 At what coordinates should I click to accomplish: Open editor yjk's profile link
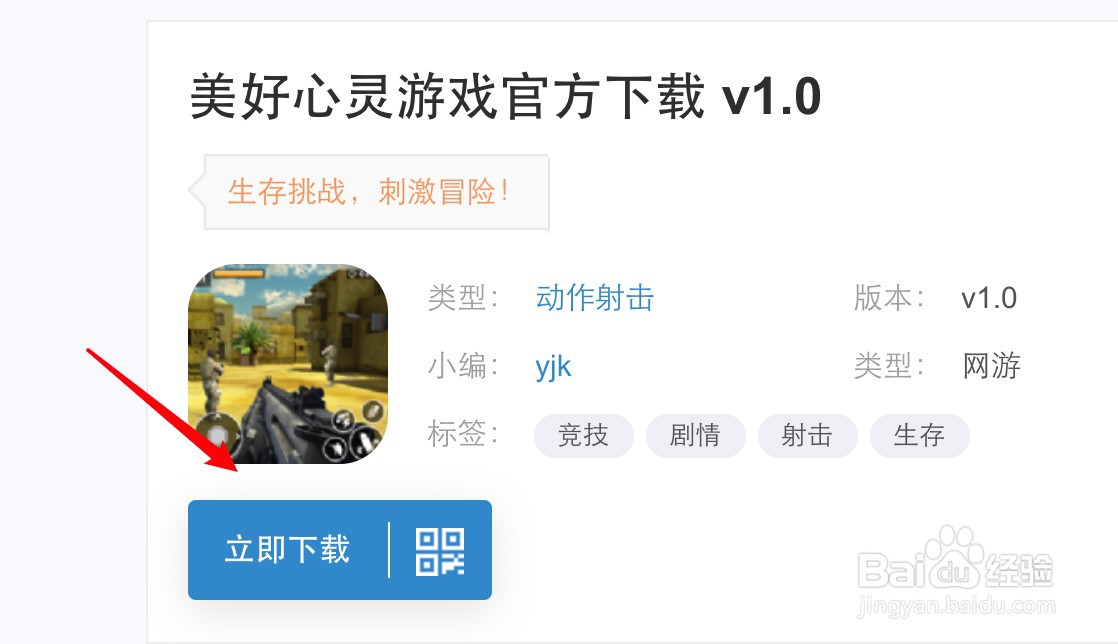click(553, 367)
